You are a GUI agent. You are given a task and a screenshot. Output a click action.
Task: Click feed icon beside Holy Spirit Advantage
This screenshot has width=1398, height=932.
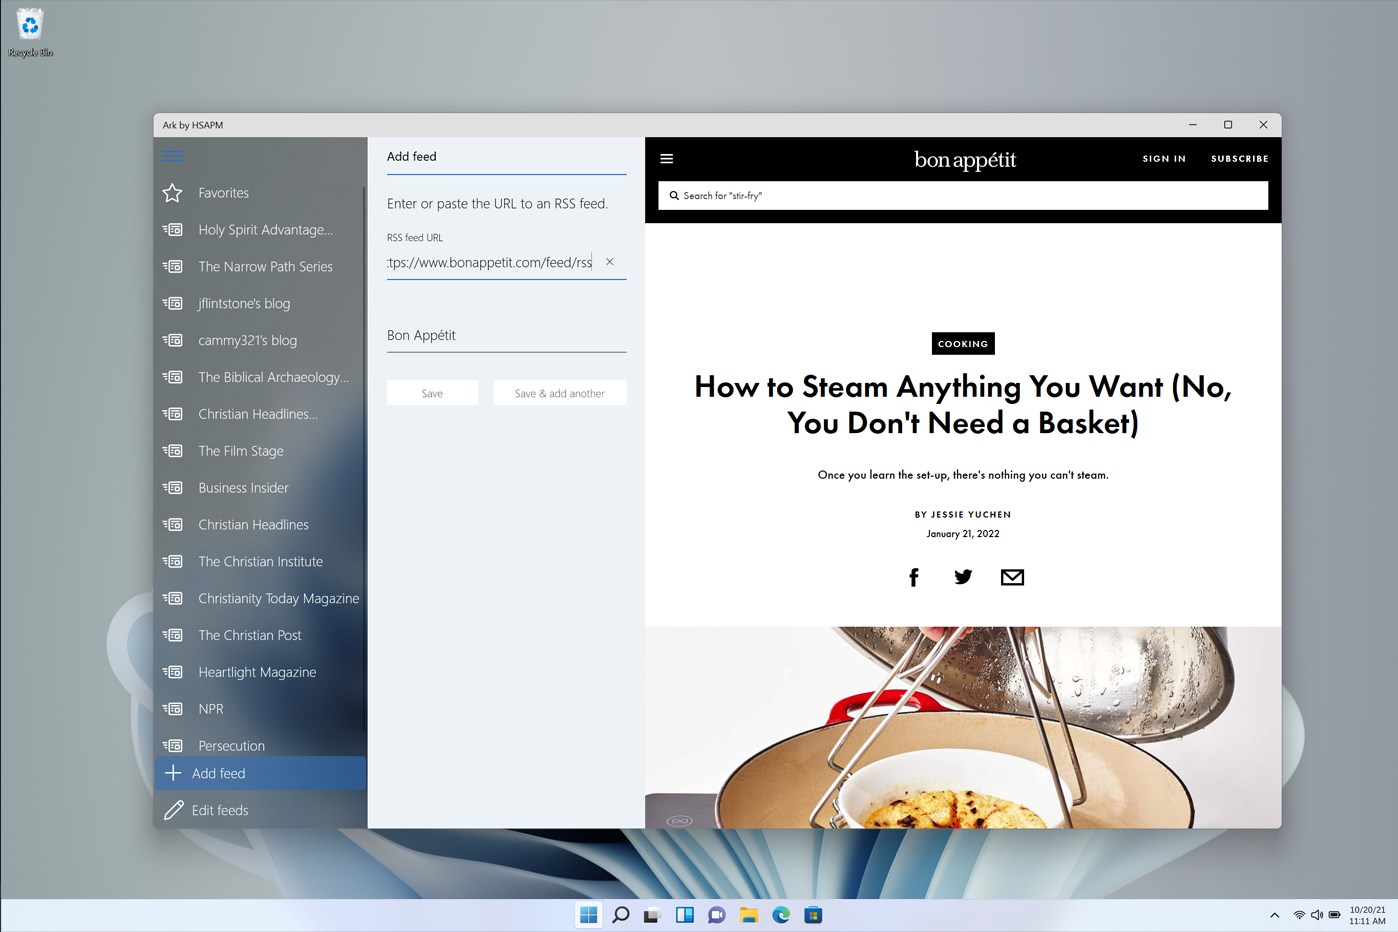click(172, 230)
